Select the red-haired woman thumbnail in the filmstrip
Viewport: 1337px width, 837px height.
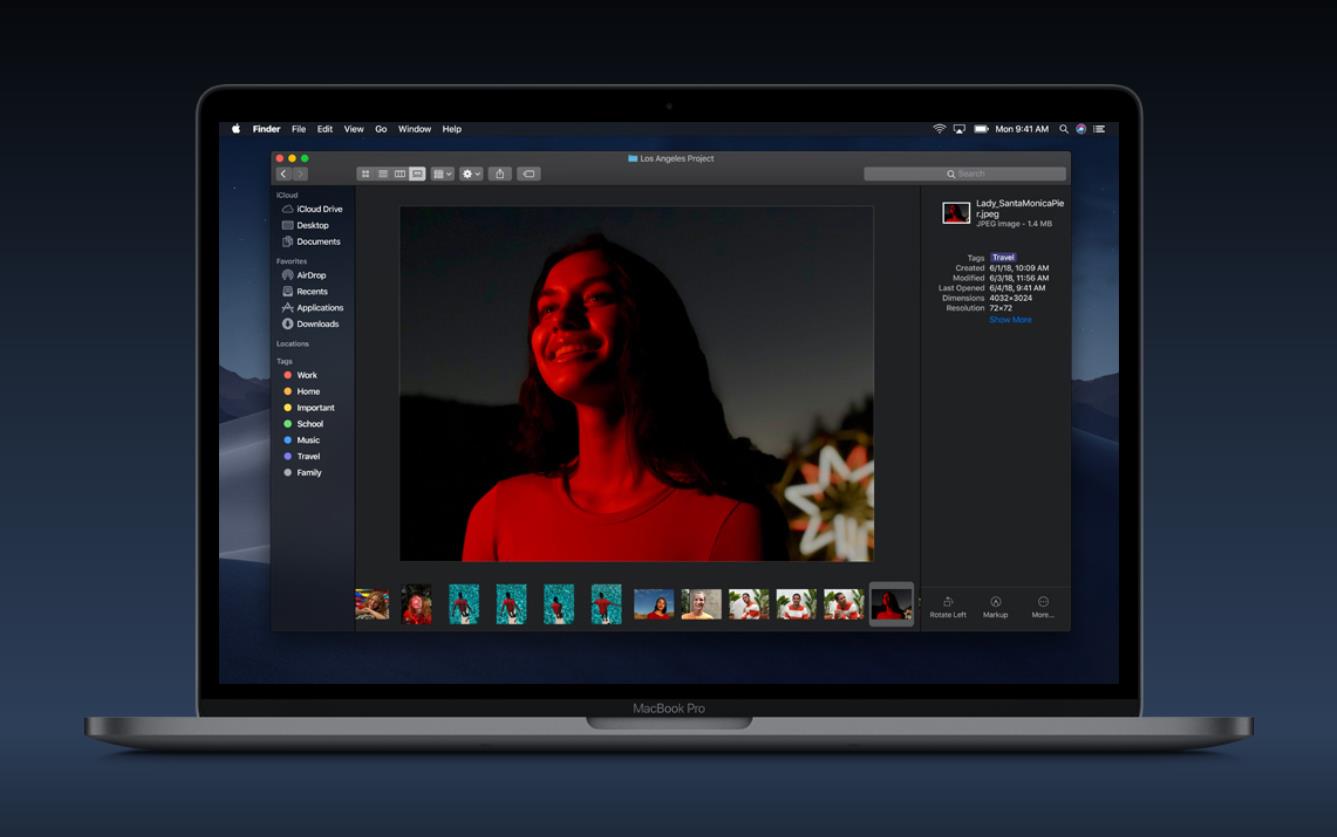(416, 604)
